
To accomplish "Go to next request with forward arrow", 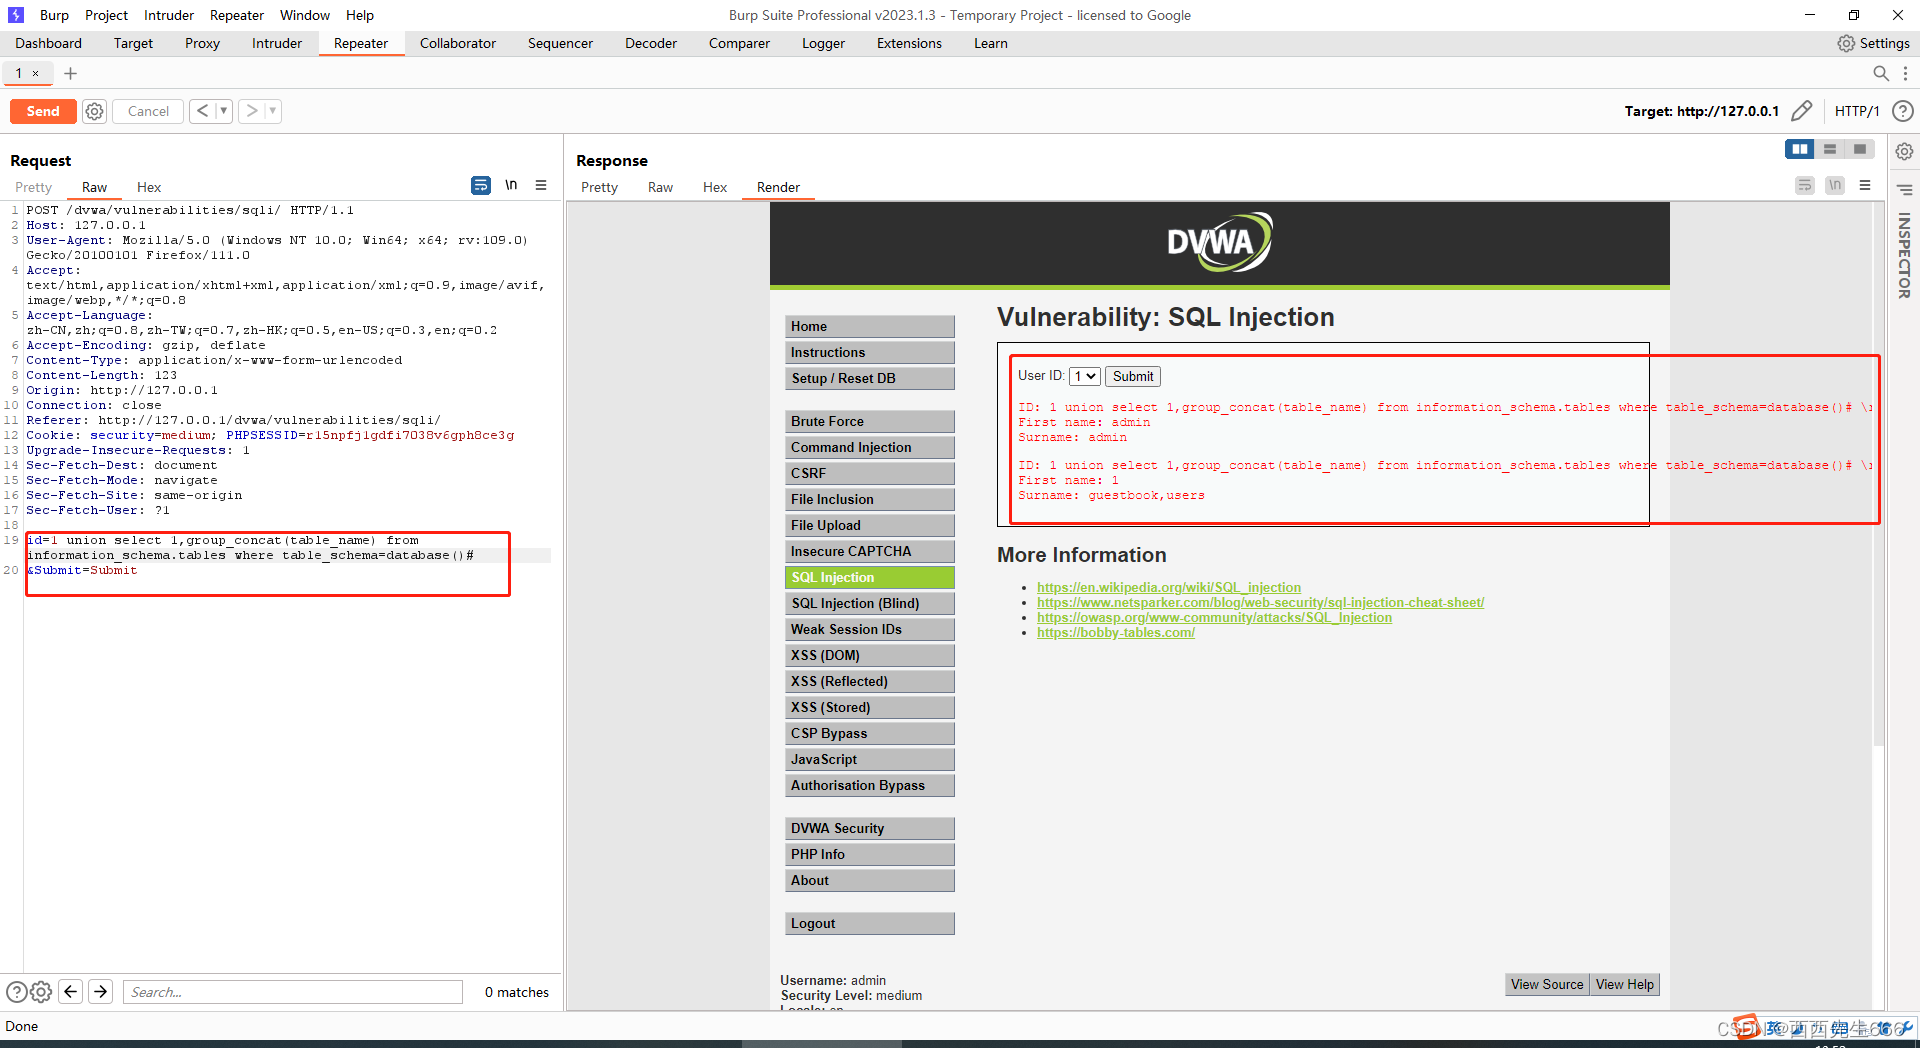I will pos(252,111).
